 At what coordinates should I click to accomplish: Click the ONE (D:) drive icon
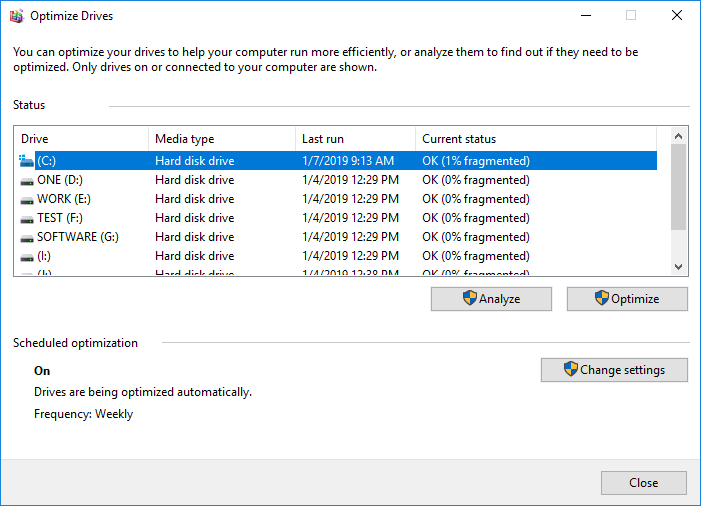click(x=27, y=180)
